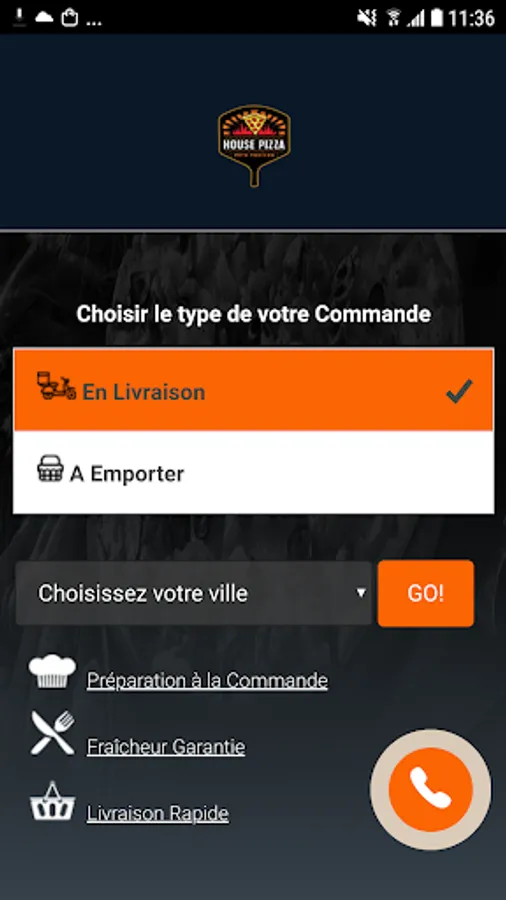Image resolution: width=506 pixels, height=900 pixels.
Task: Tap the Choisir le type de votre Commande heading
Action: click(254, 315)
